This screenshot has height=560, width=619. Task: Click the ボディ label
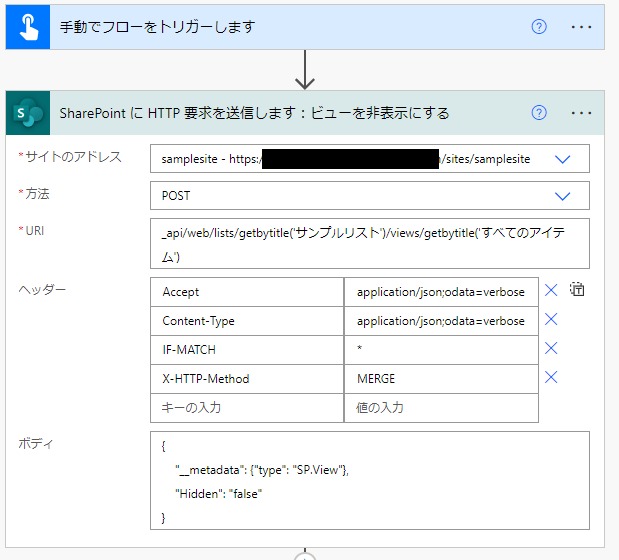tap(36, 444)
